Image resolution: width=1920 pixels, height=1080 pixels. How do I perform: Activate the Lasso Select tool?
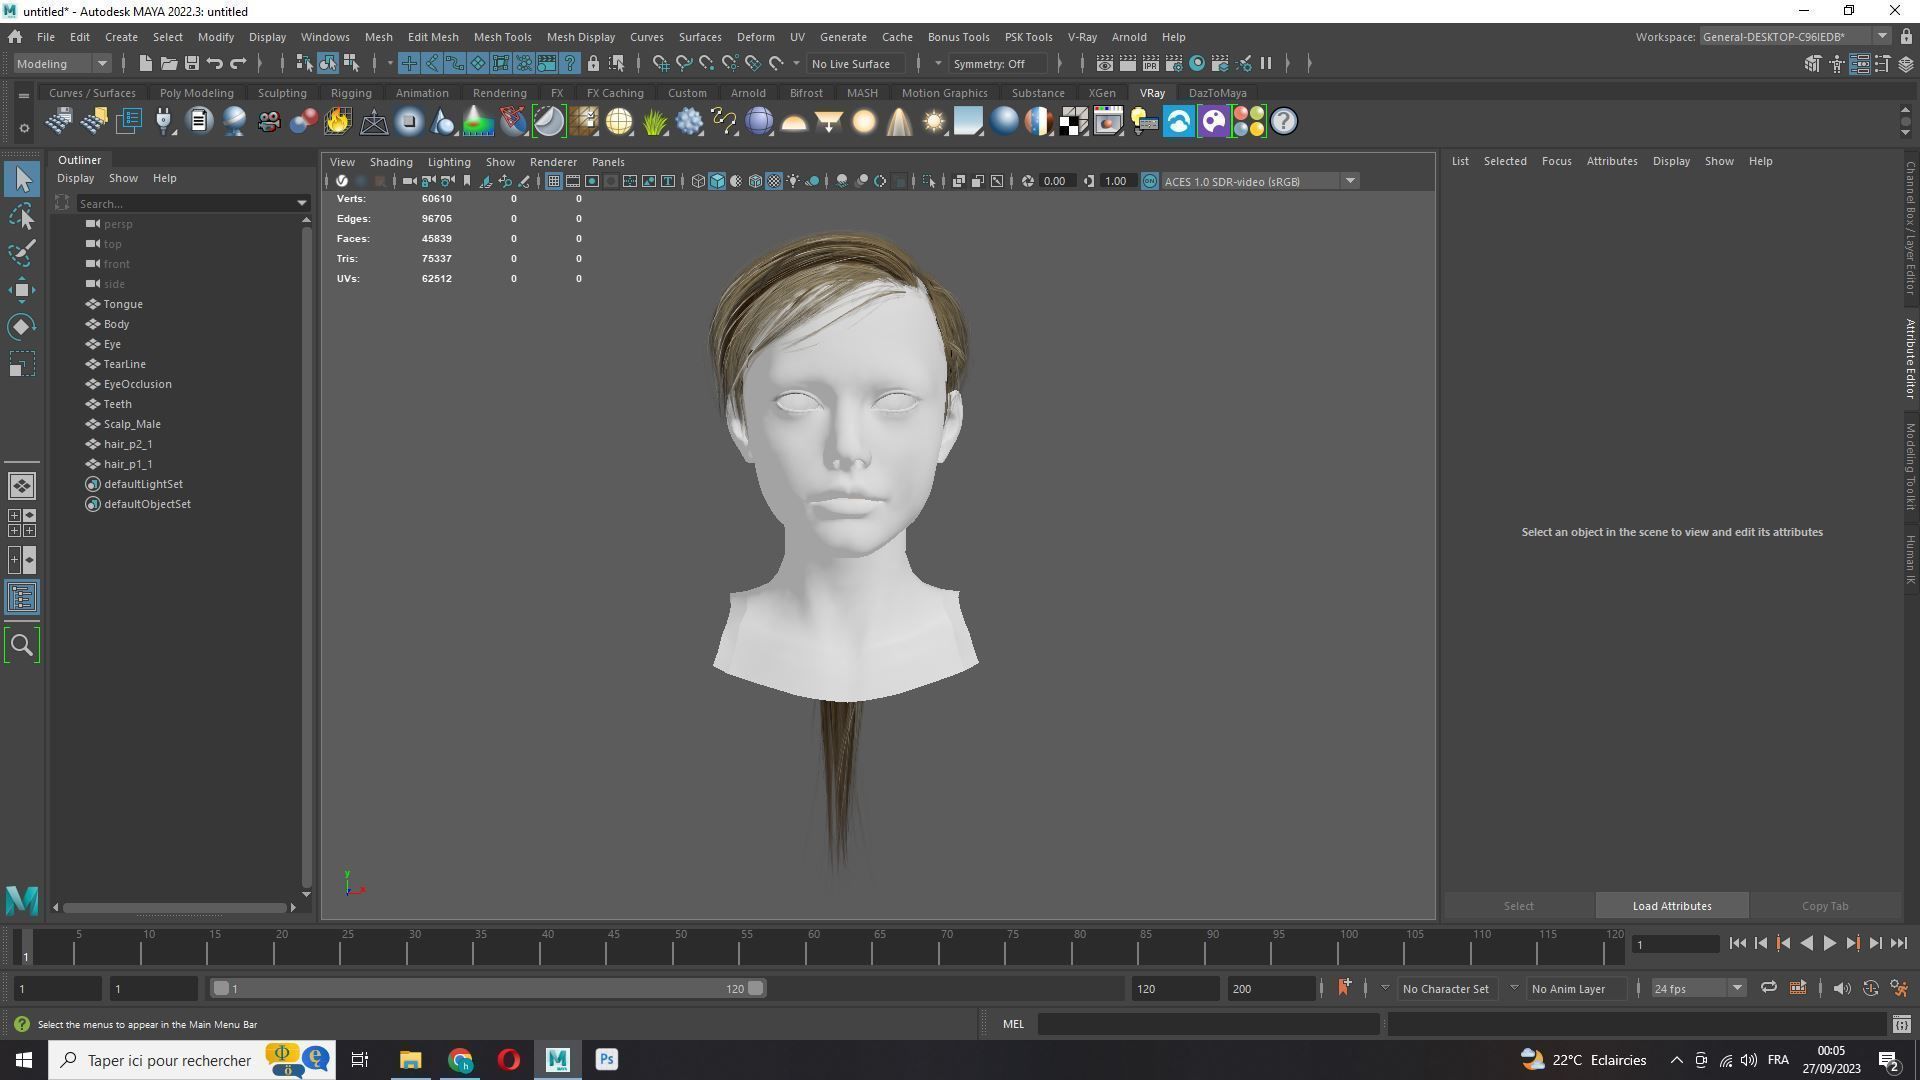tap(22, 216)
